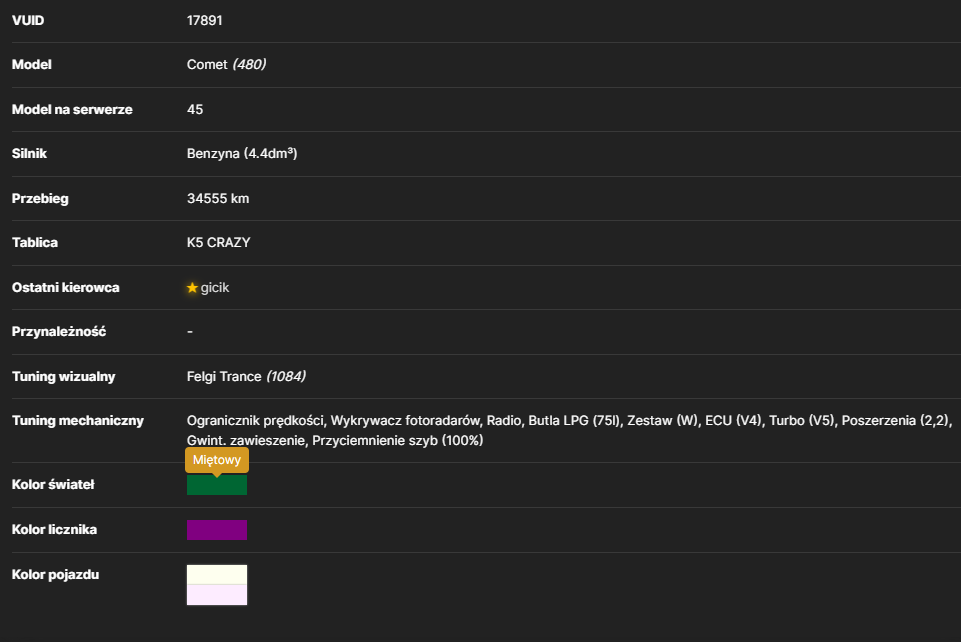The width and height of the screenshot is (961, 642).
Task: Click the wheel ID (1084)
Action: click(x=286, y=376)
